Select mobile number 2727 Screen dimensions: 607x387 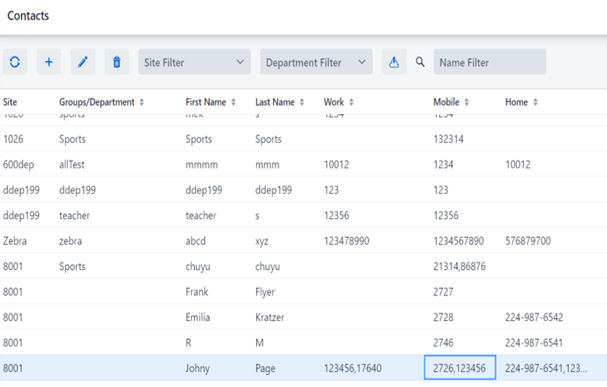443,292
